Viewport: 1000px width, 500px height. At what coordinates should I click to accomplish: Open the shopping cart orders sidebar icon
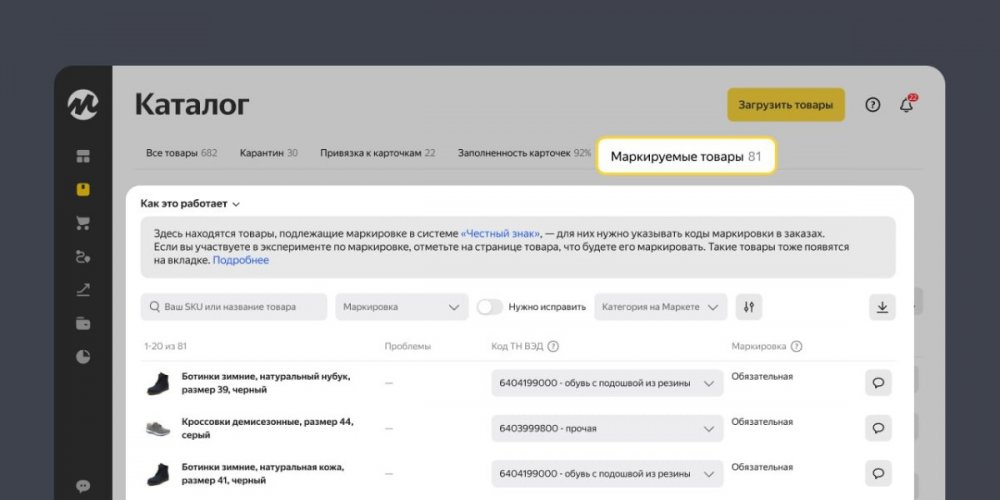(x=83, y=223)
